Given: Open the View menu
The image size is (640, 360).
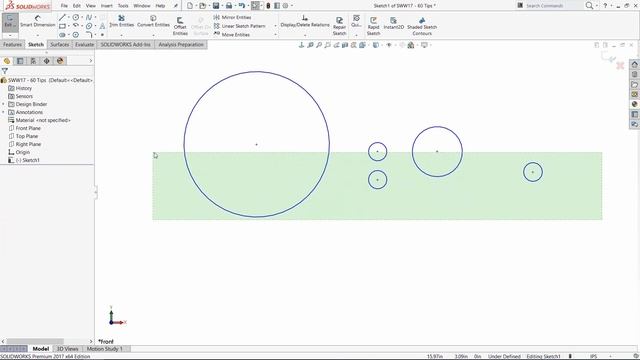Looking at the screenshot, I should [x=91, y=6].
